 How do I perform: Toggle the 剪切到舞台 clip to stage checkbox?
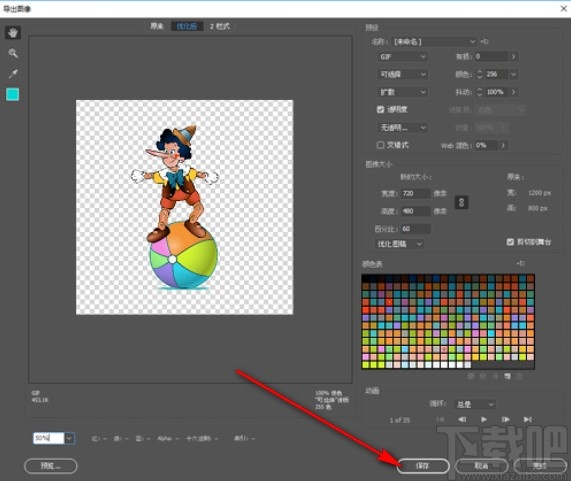(x=510, y=242)
